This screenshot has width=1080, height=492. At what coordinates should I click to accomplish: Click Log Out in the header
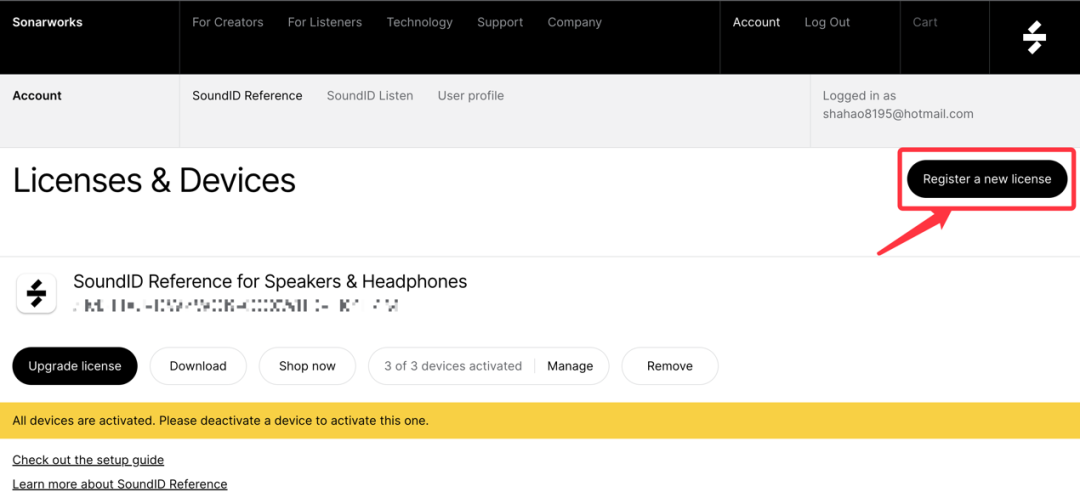(827, 22)
